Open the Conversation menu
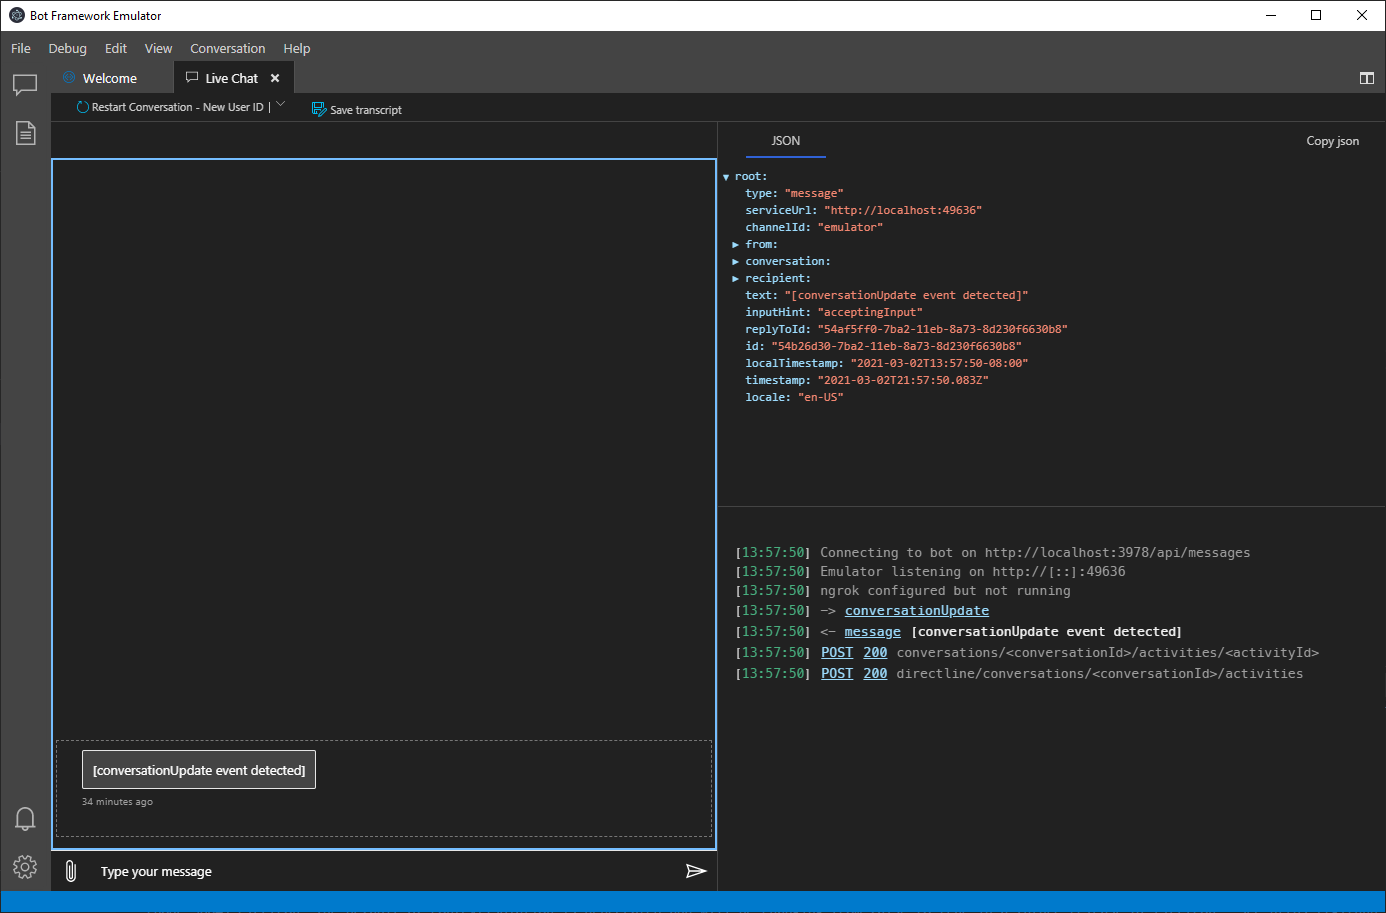1386x913 pixels. (228, 48)
